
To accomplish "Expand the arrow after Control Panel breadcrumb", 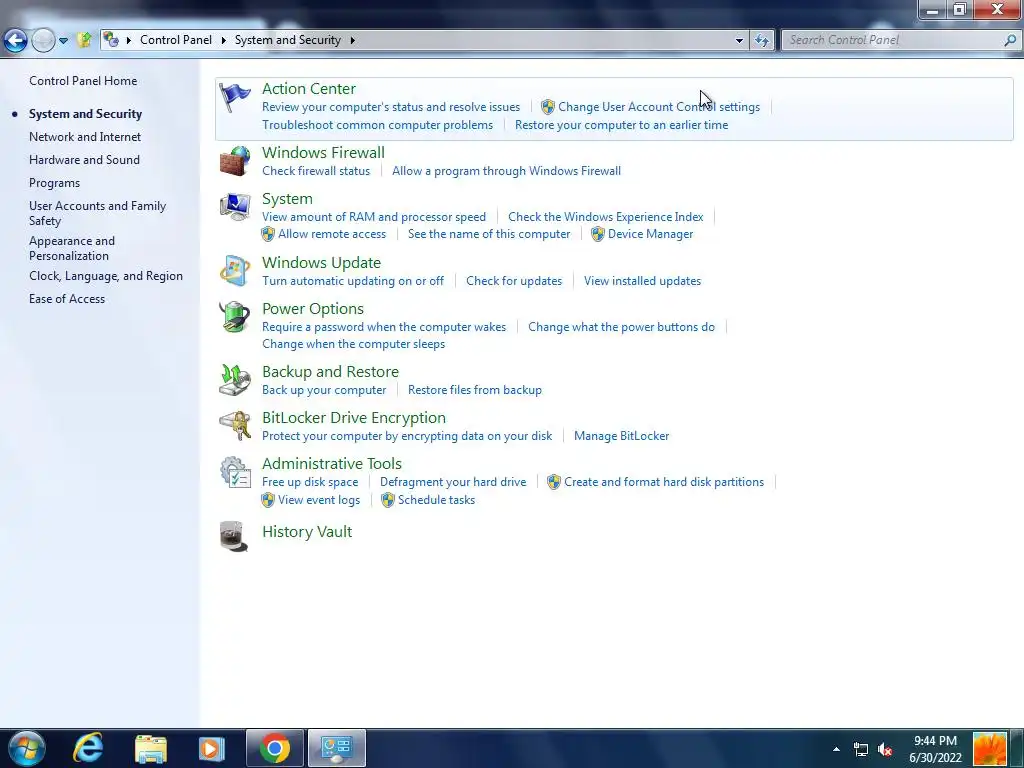I will point(223,40).
